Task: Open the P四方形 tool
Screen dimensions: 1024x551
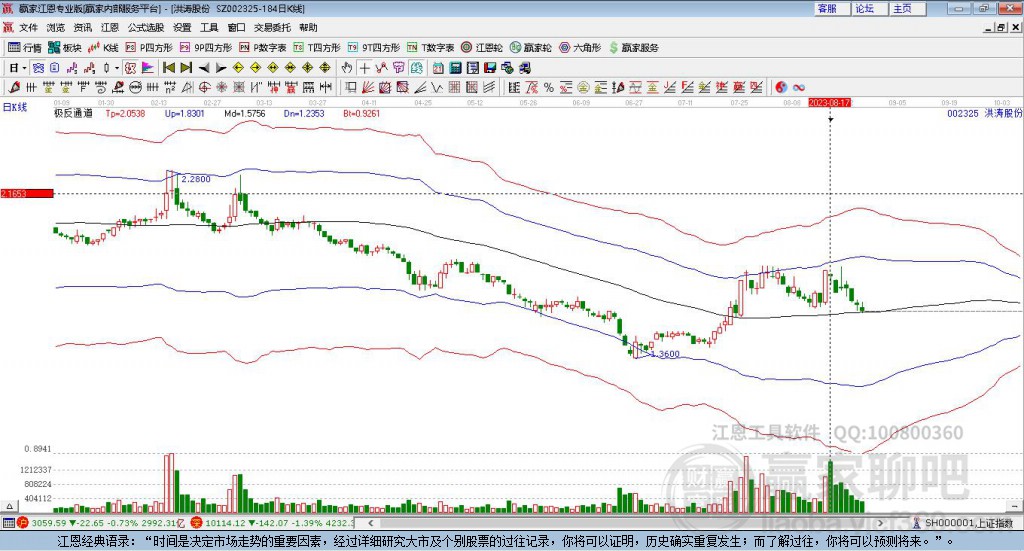Action: pos(149,48)
